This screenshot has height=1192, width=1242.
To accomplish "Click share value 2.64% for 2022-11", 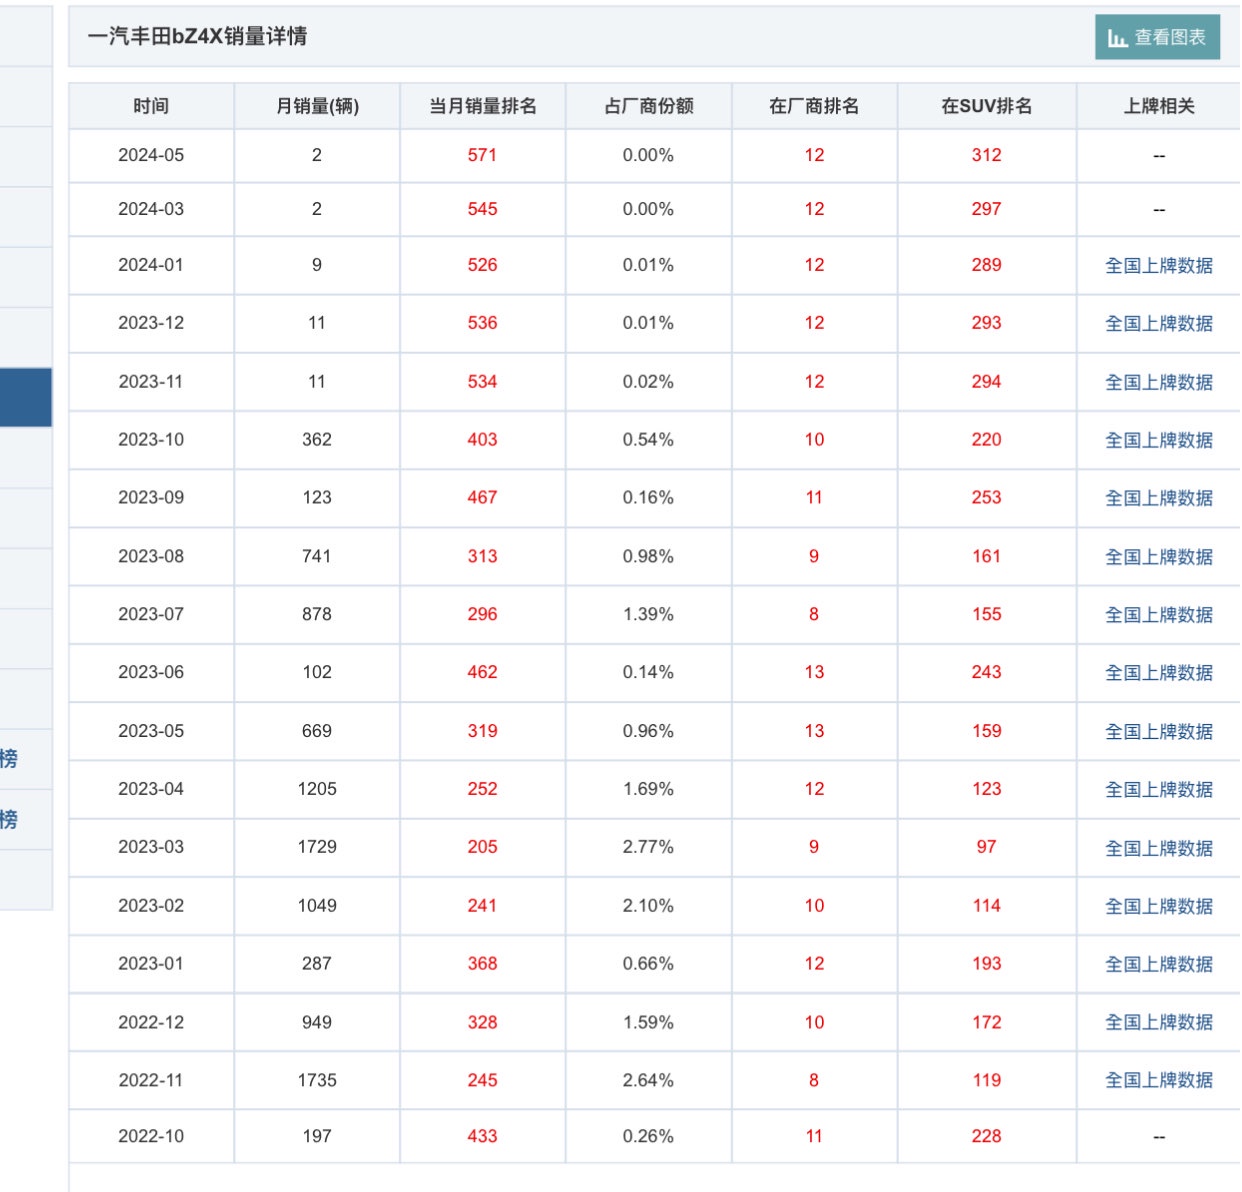I will (648, 1080).
